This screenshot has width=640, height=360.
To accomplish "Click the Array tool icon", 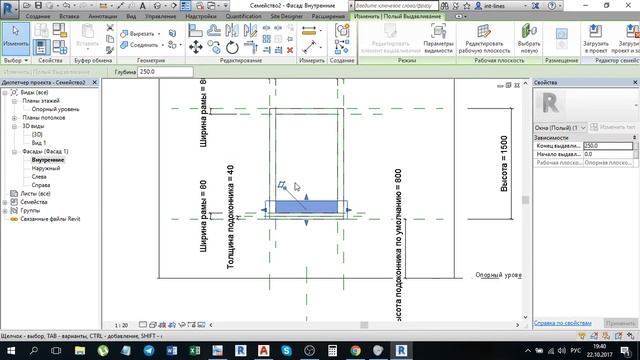I will [267, 39].
